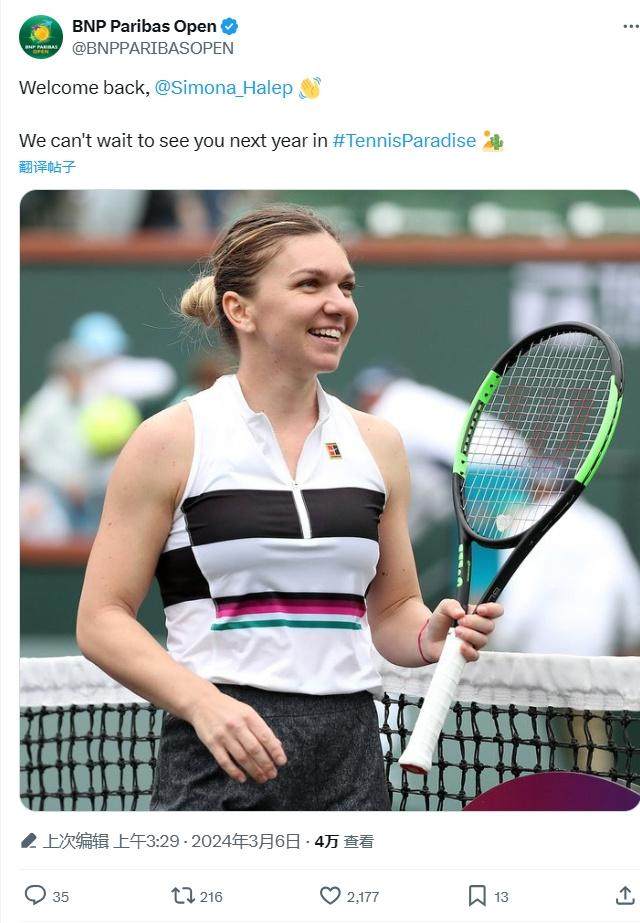This screenshot has width=640, height=923.
Task: Open edit history via pencil icon
Action: [x=29, y=841]
